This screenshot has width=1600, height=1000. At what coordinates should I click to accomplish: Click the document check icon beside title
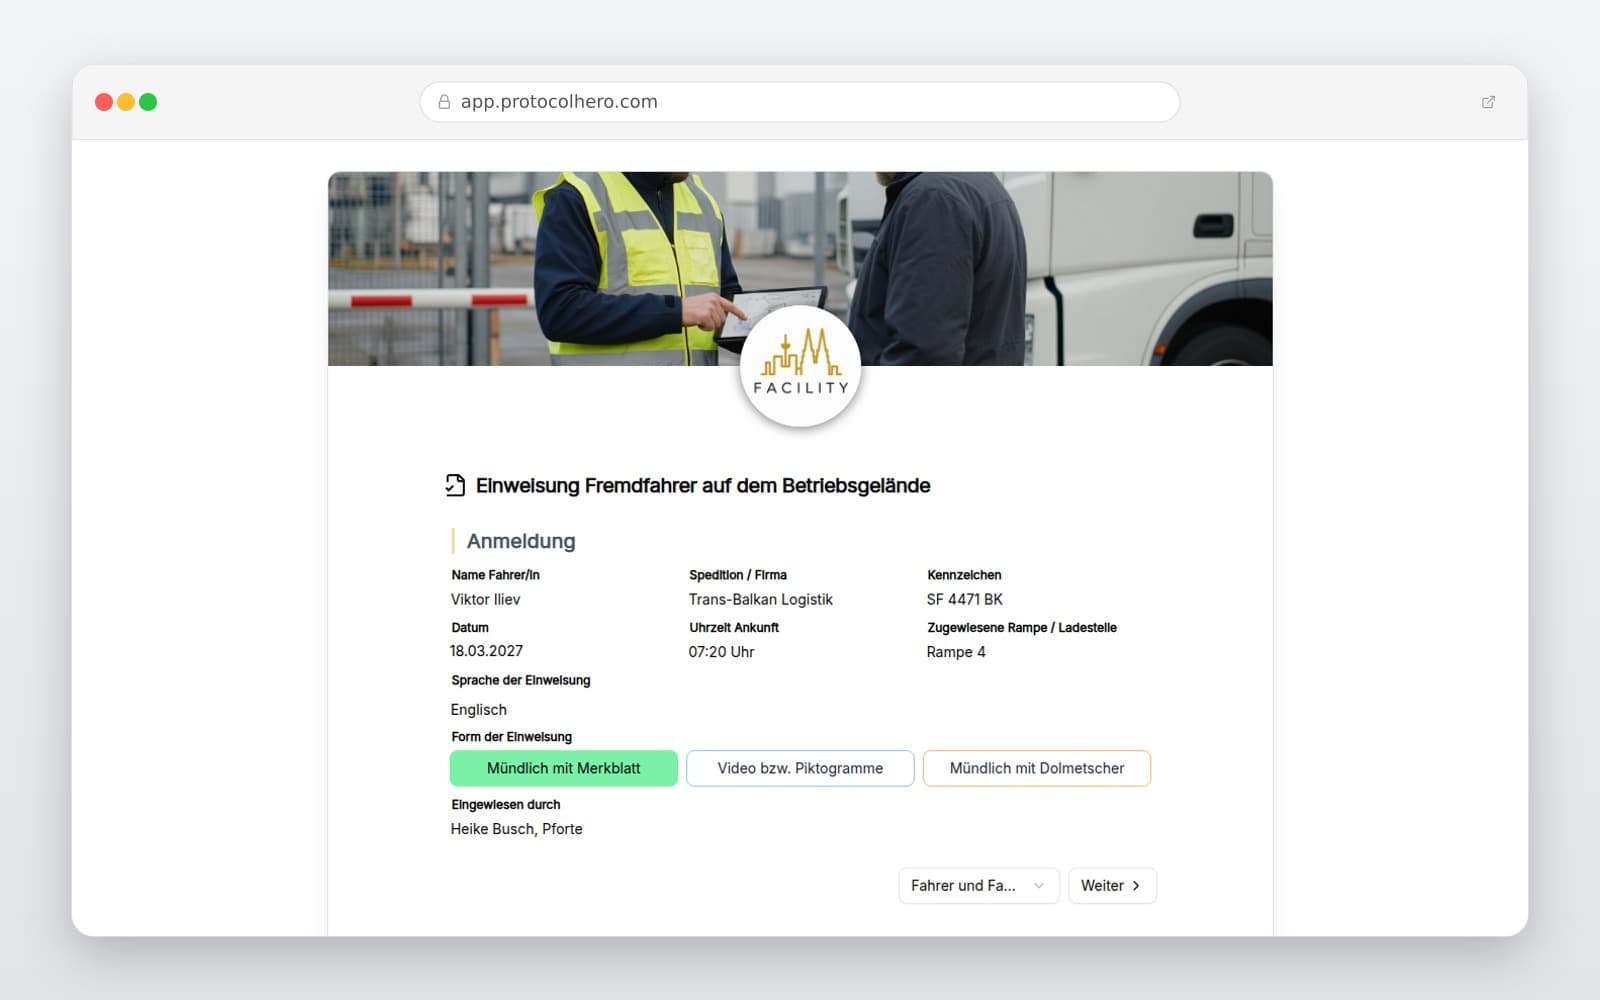455,486
